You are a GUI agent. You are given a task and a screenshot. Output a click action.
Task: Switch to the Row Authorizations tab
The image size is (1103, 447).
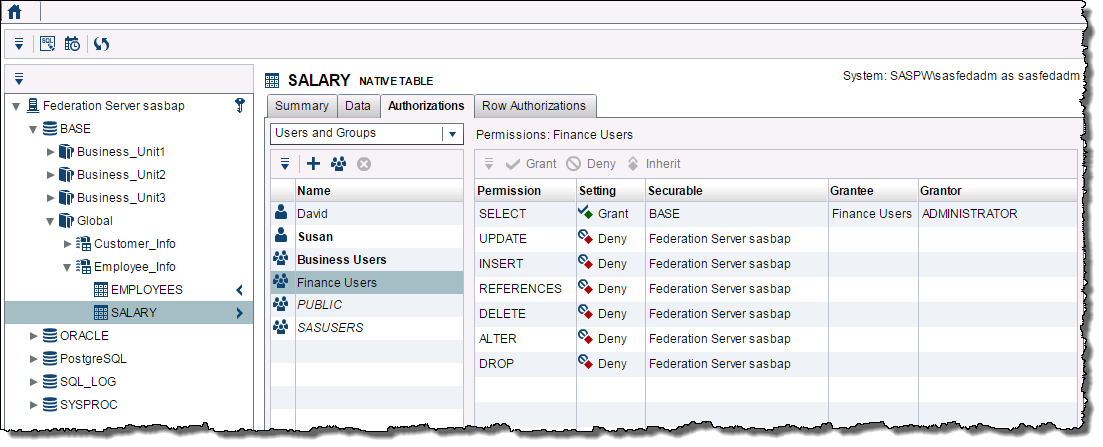click(x=534, y=106)
